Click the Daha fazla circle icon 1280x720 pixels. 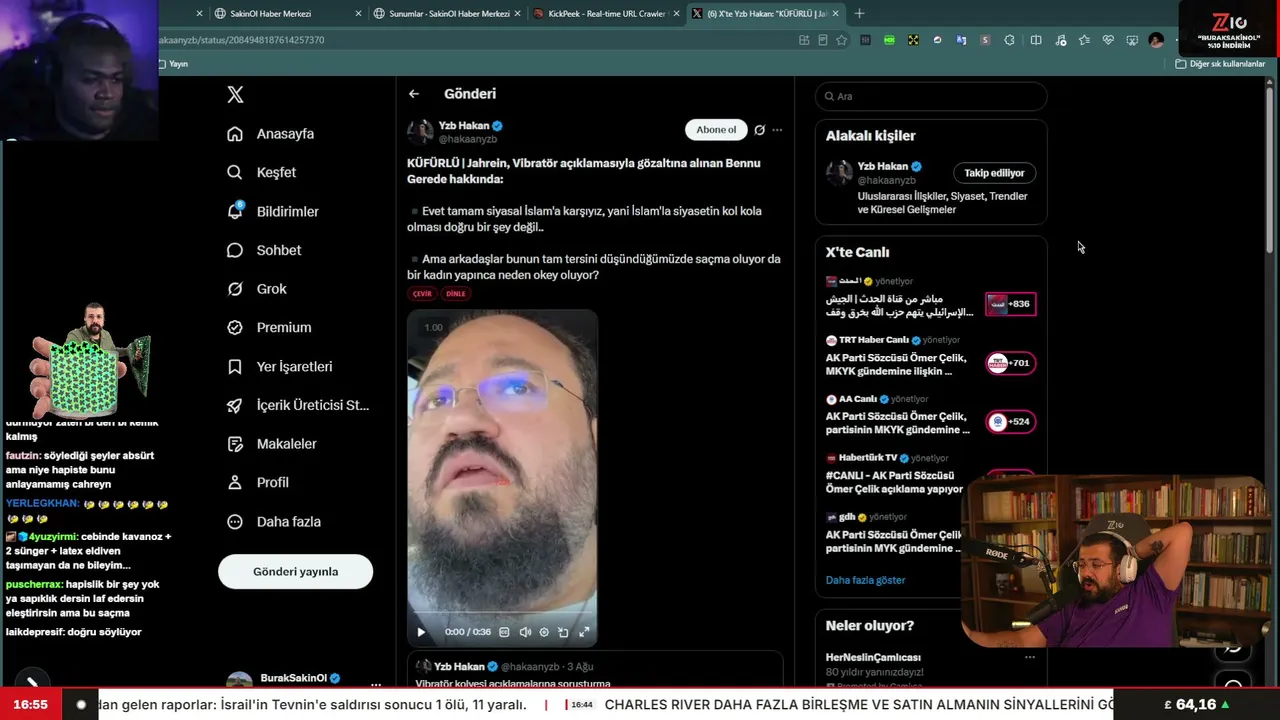click(235, 522)
